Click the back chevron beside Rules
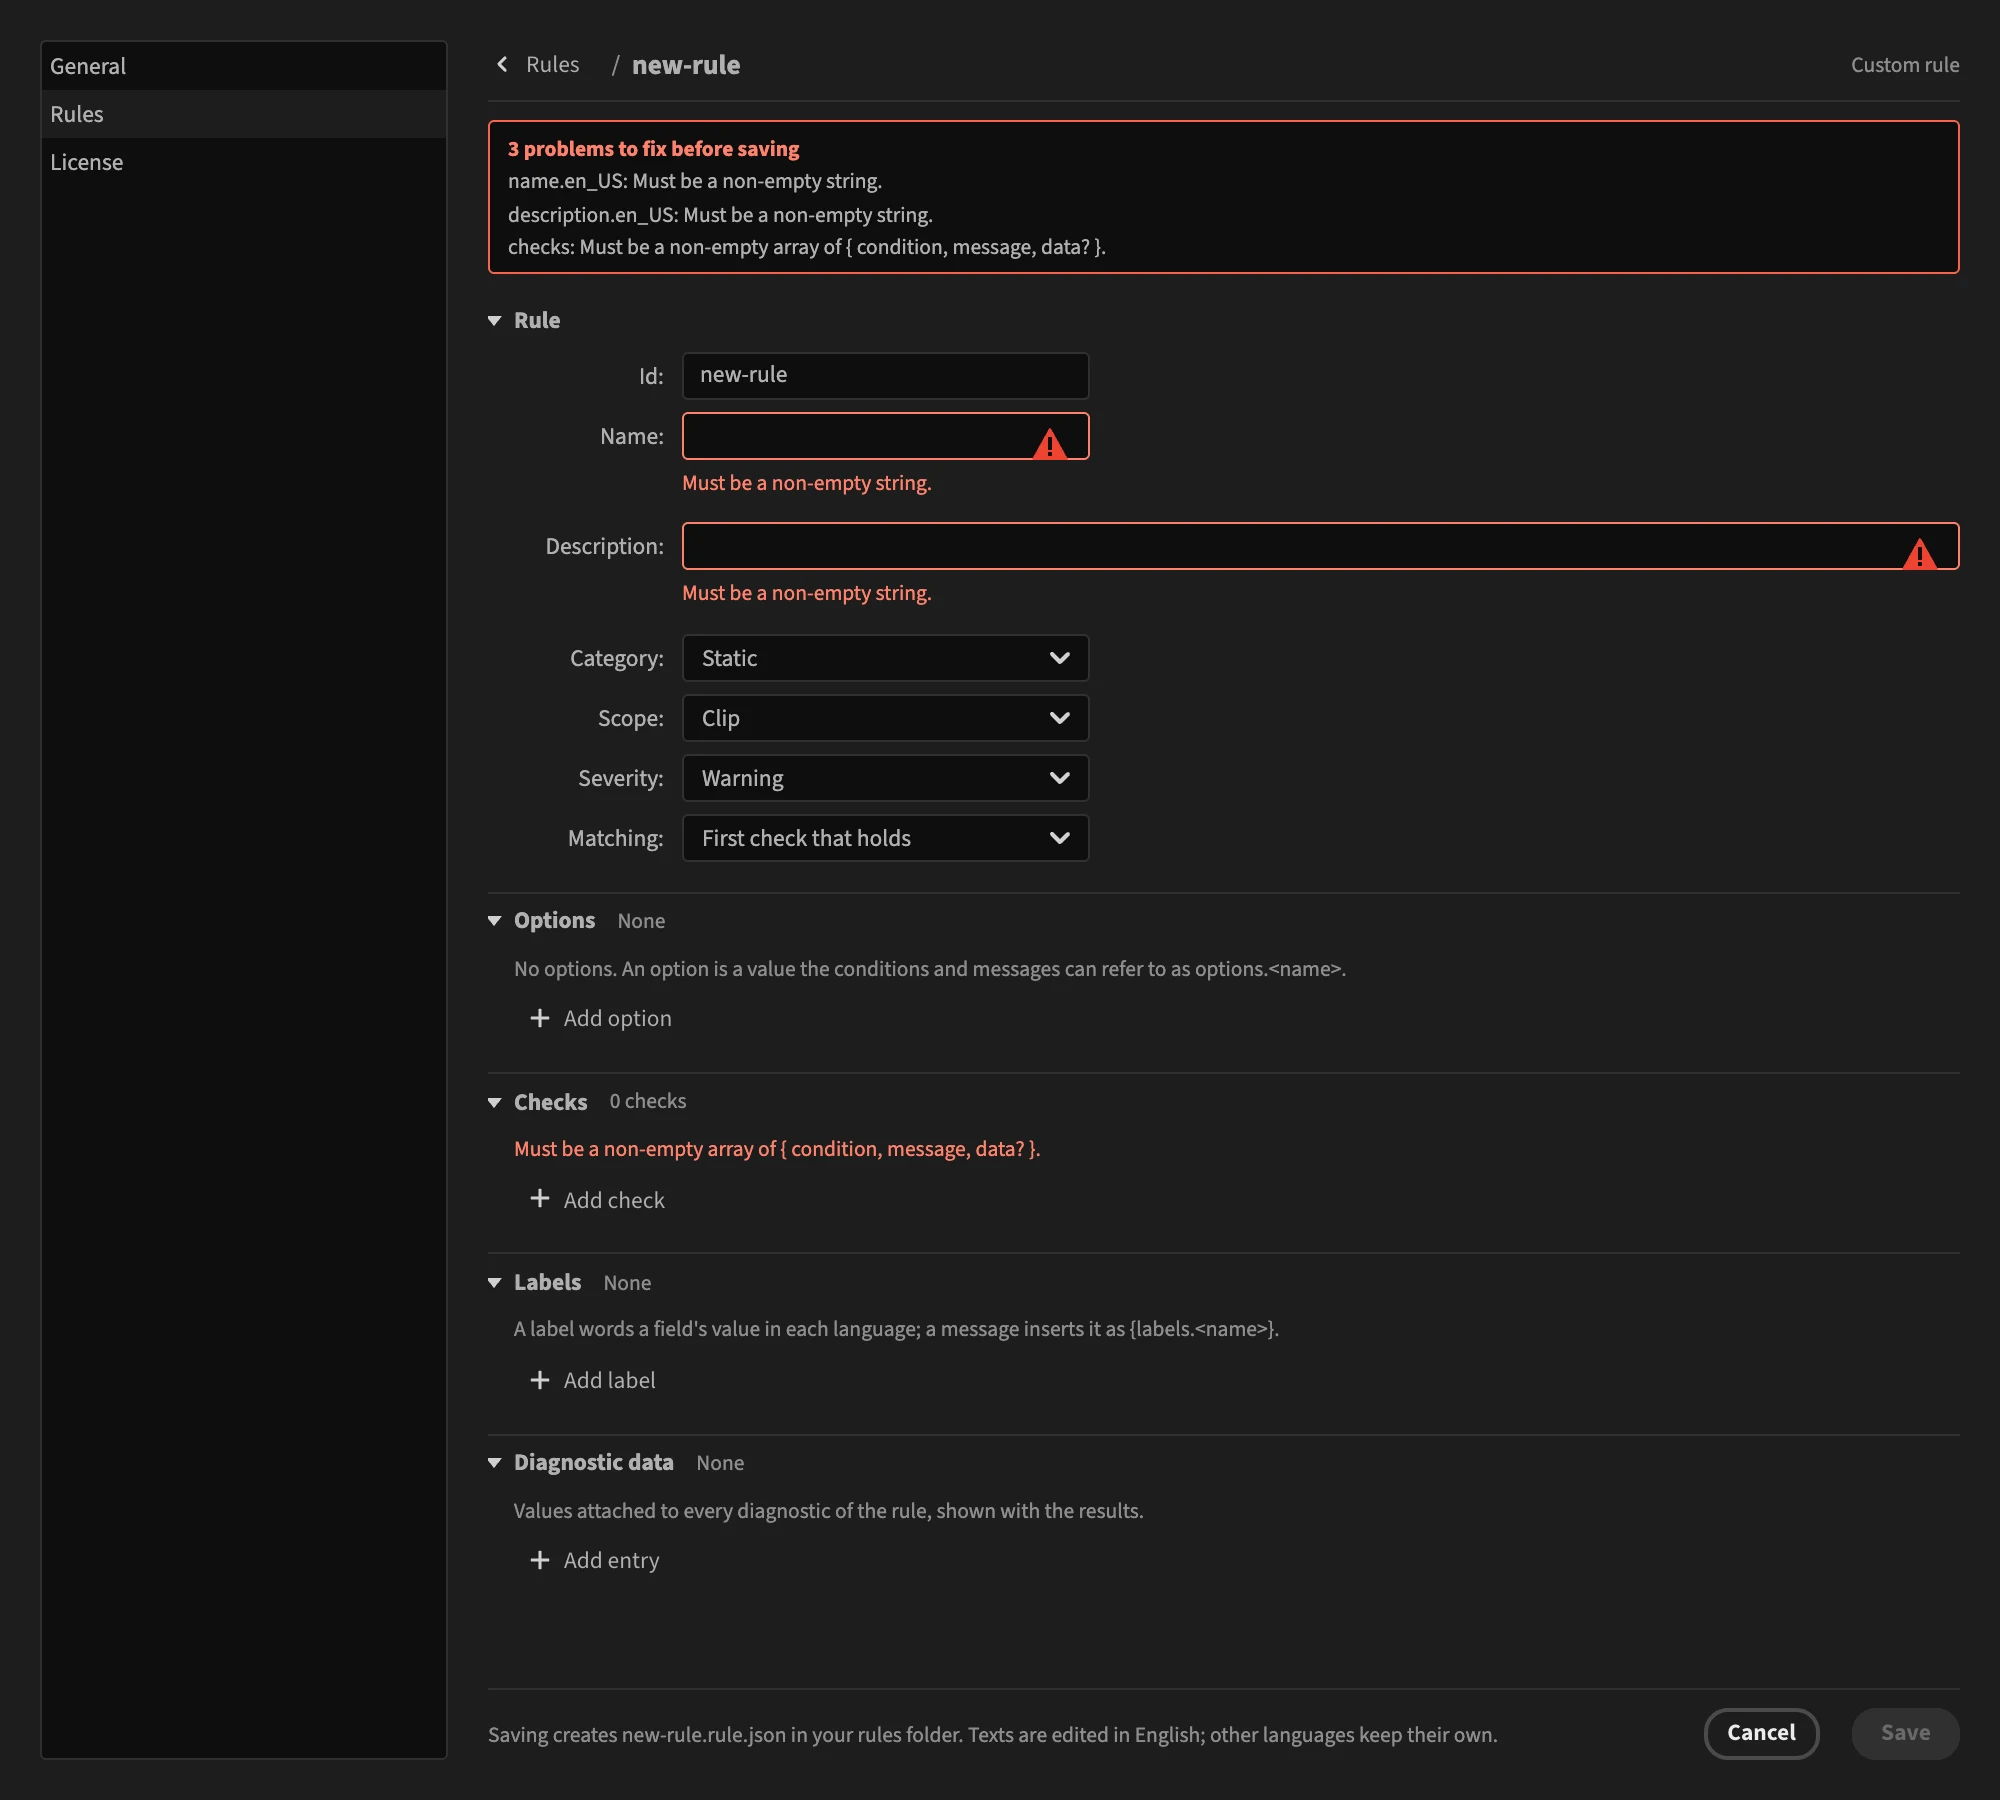2000x1800 pixels. click(502, 64)
